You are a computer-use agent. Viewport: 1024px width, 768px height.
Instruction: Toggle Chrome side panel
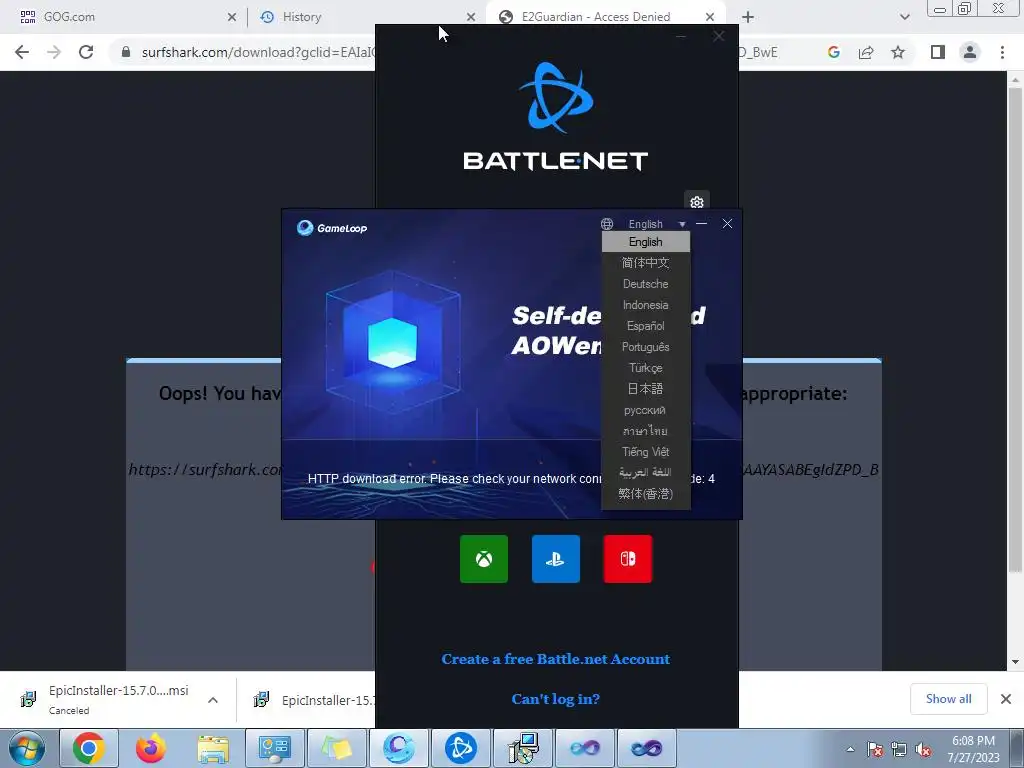tap(938, 52)
